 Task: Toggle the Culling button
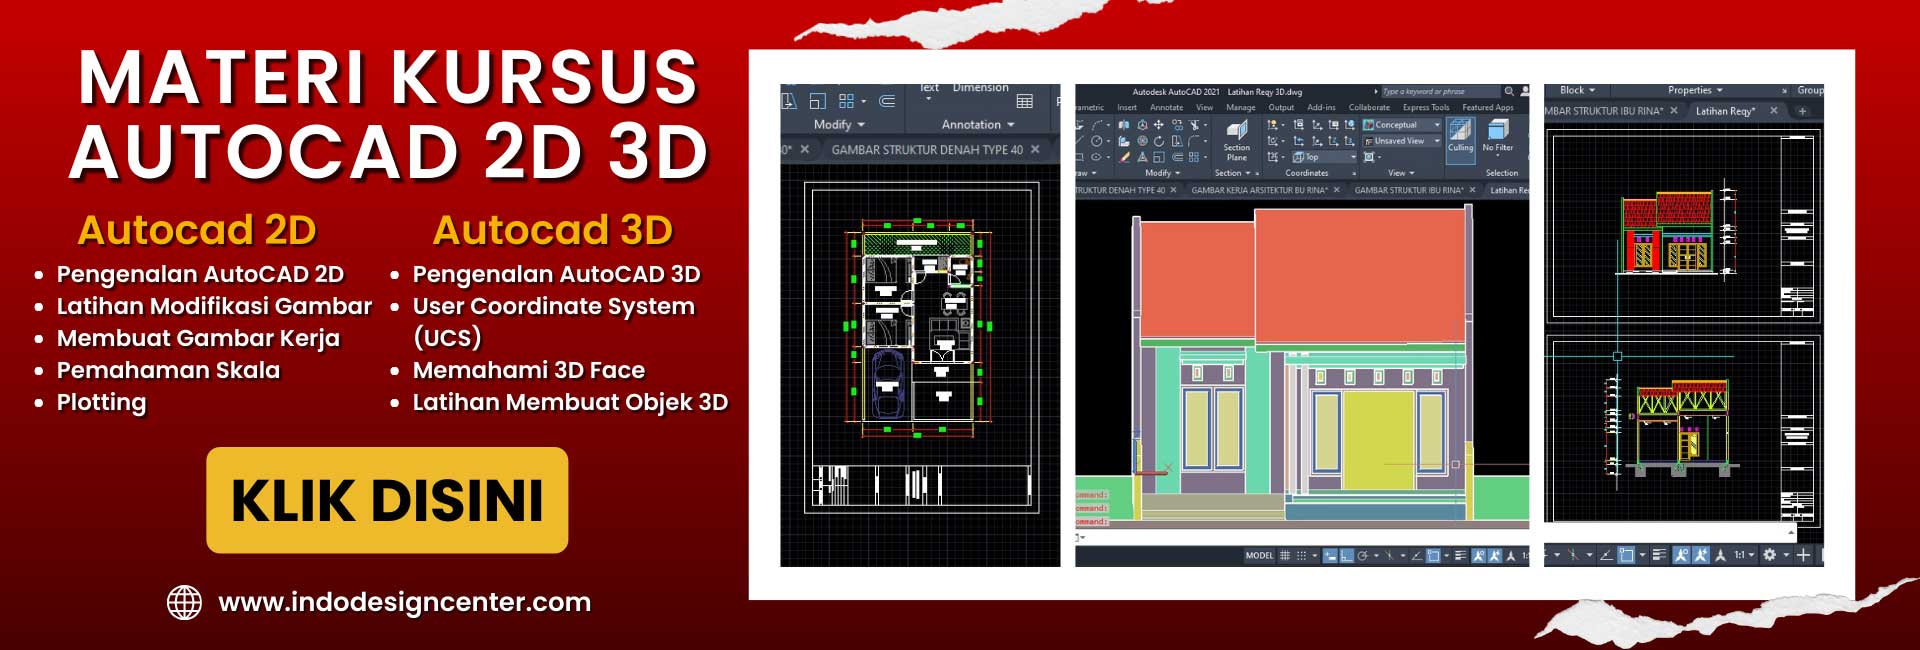click(x=1461, y=140)
